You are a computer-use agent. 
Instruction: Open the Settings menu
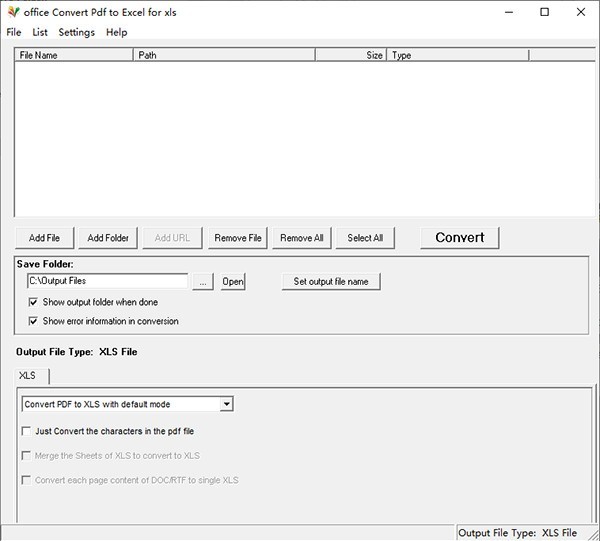tap(77, 33)
